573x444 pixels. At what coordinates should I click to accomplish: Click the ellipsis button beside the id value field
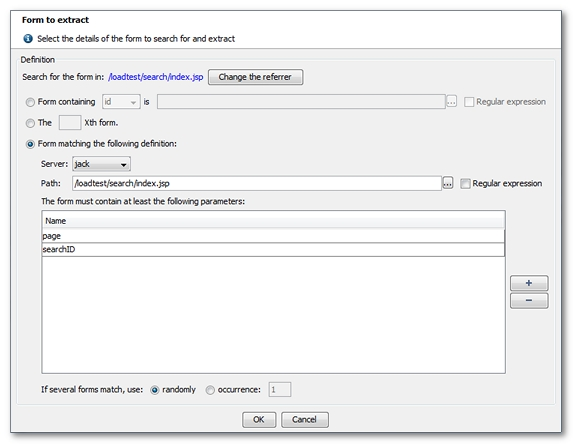tap(452, 102)
